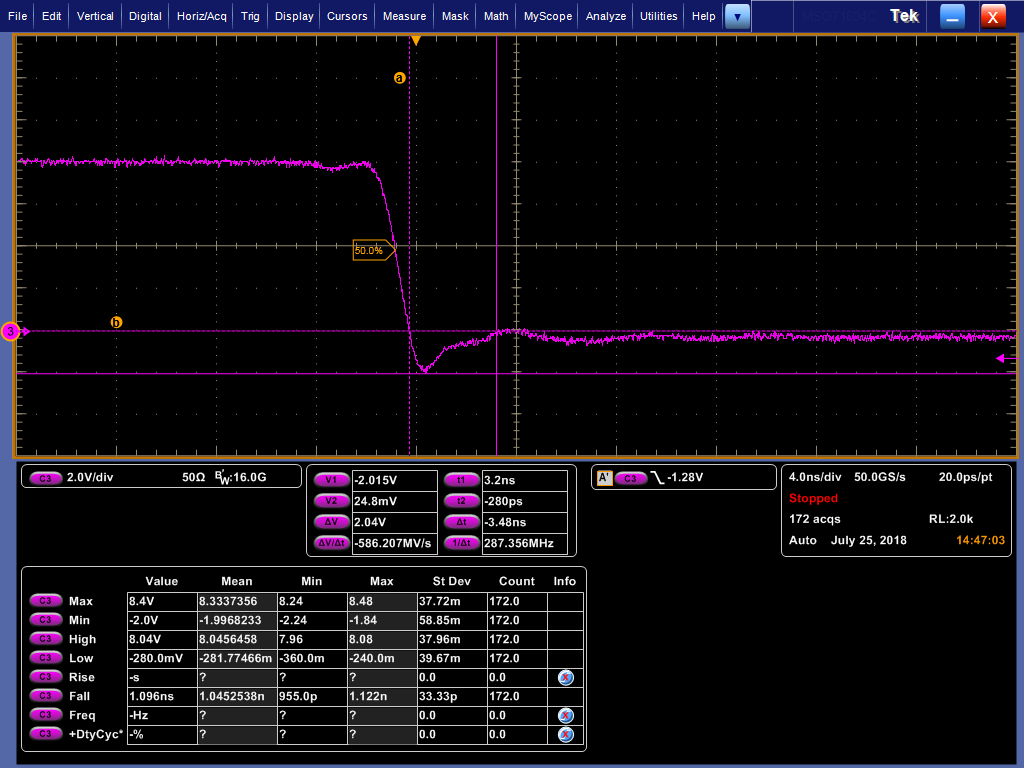
Task: Open the Measure menu
Action: pos(404,16)
